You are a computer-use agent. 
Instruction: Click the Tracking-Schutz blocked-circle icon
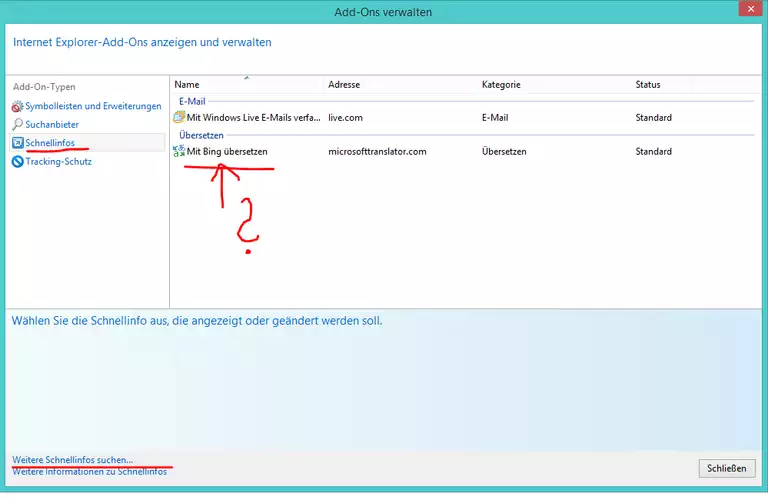[17, 161]
